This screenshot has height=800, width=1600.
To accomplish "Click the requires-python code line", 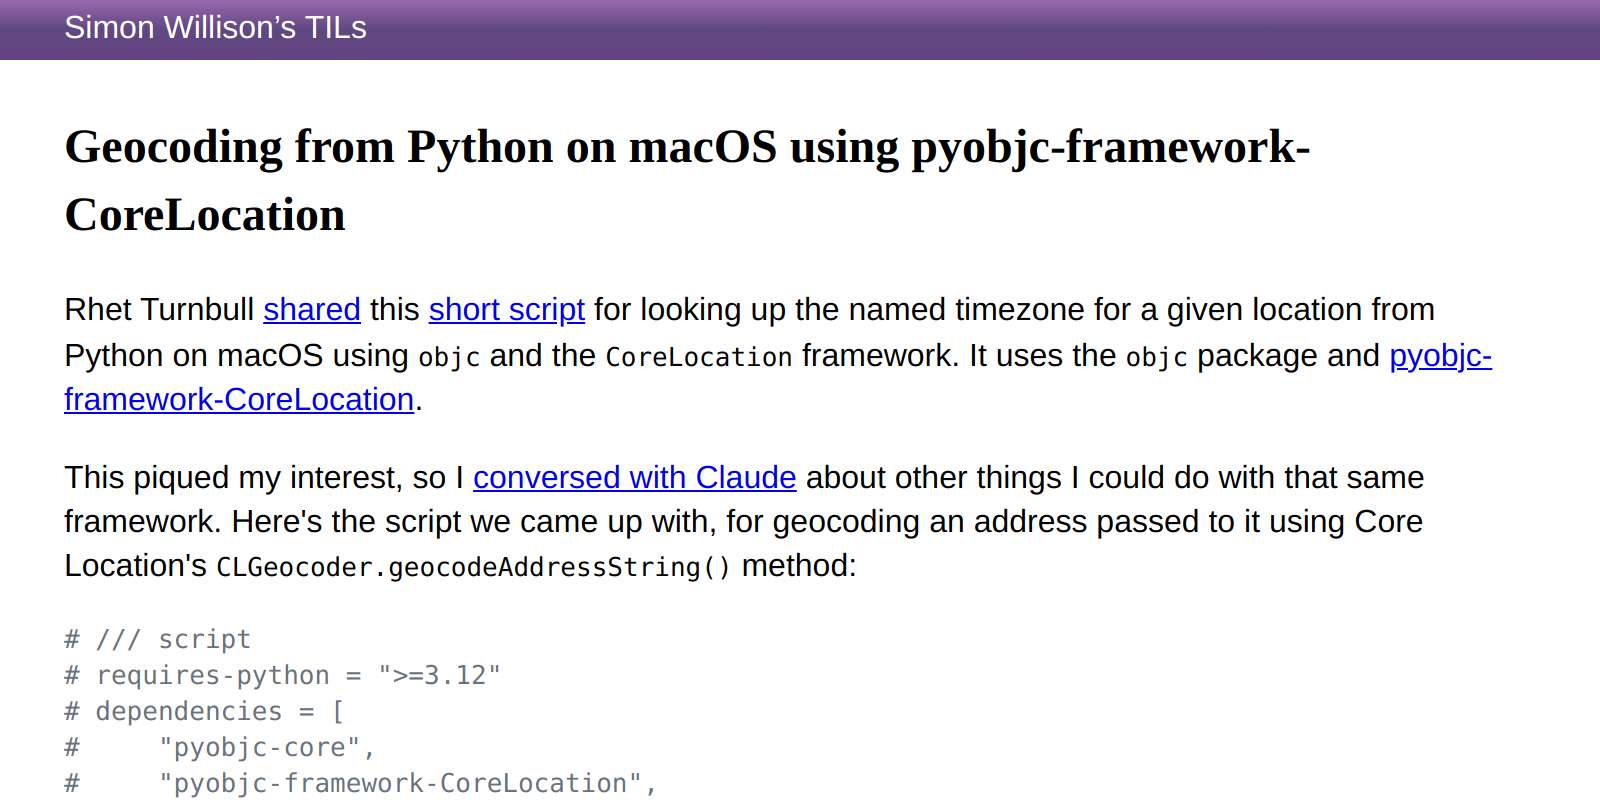I will 282,675.
